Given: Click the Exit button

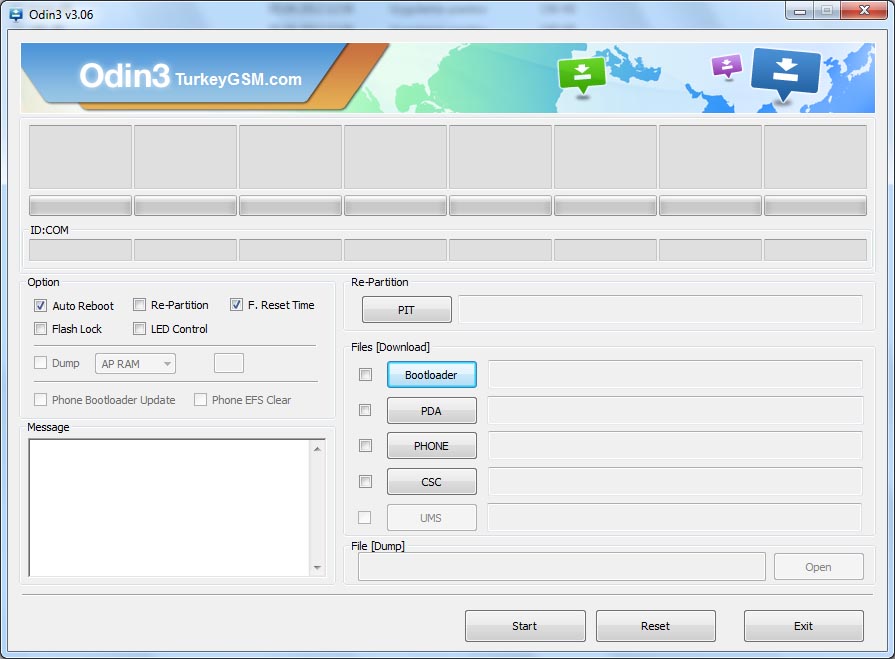Looking at the screenshot, I should pos(804,626).
